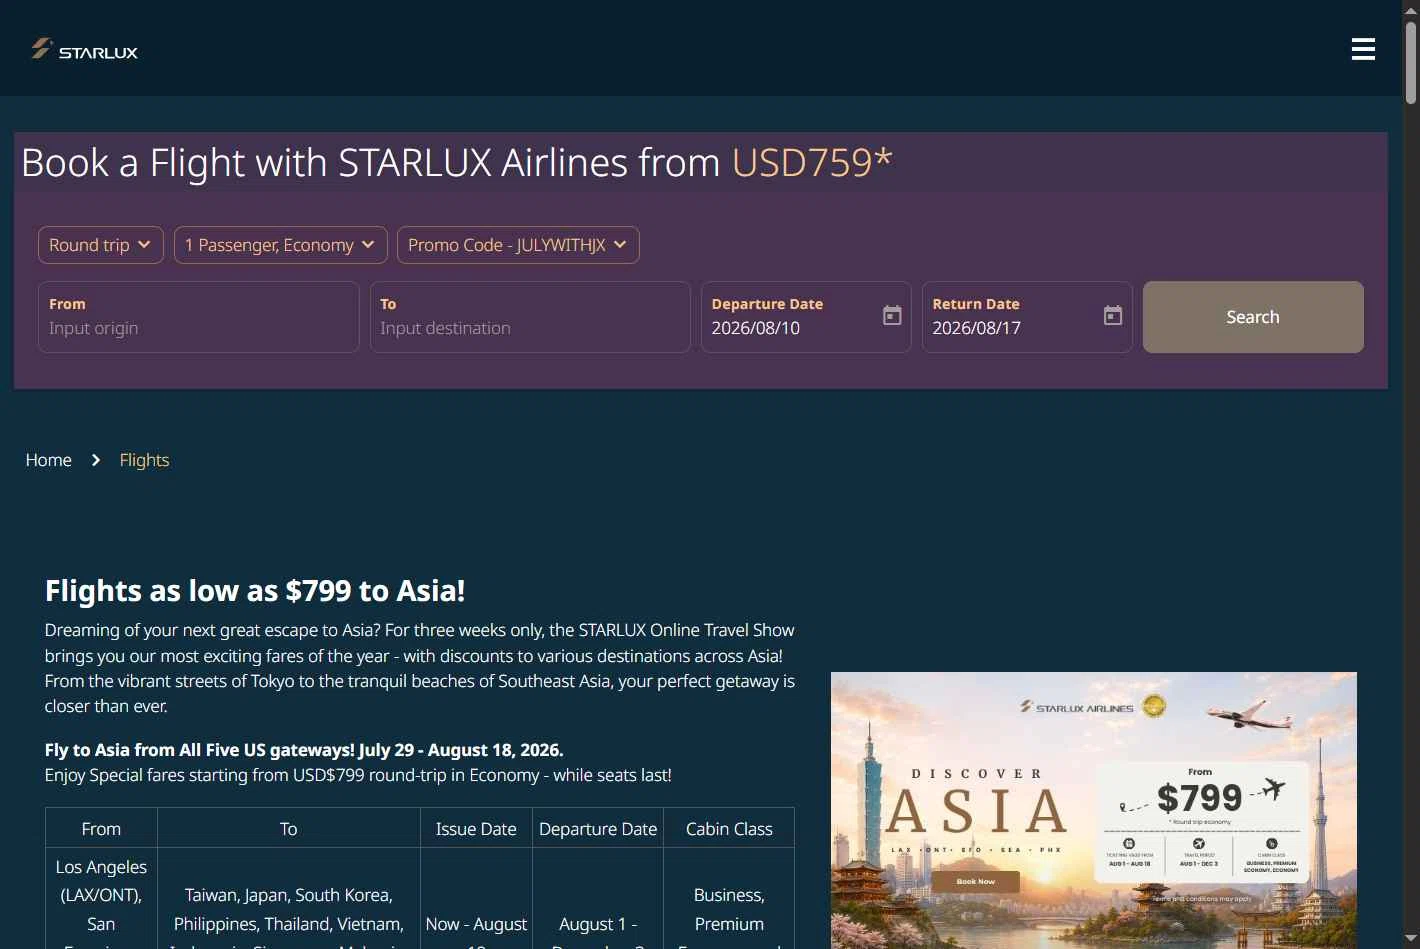Image resolution: width=1420 pixels, height=949 pixels.
Task: Click the Flights breadcrumb link
Action: [144, 460]
